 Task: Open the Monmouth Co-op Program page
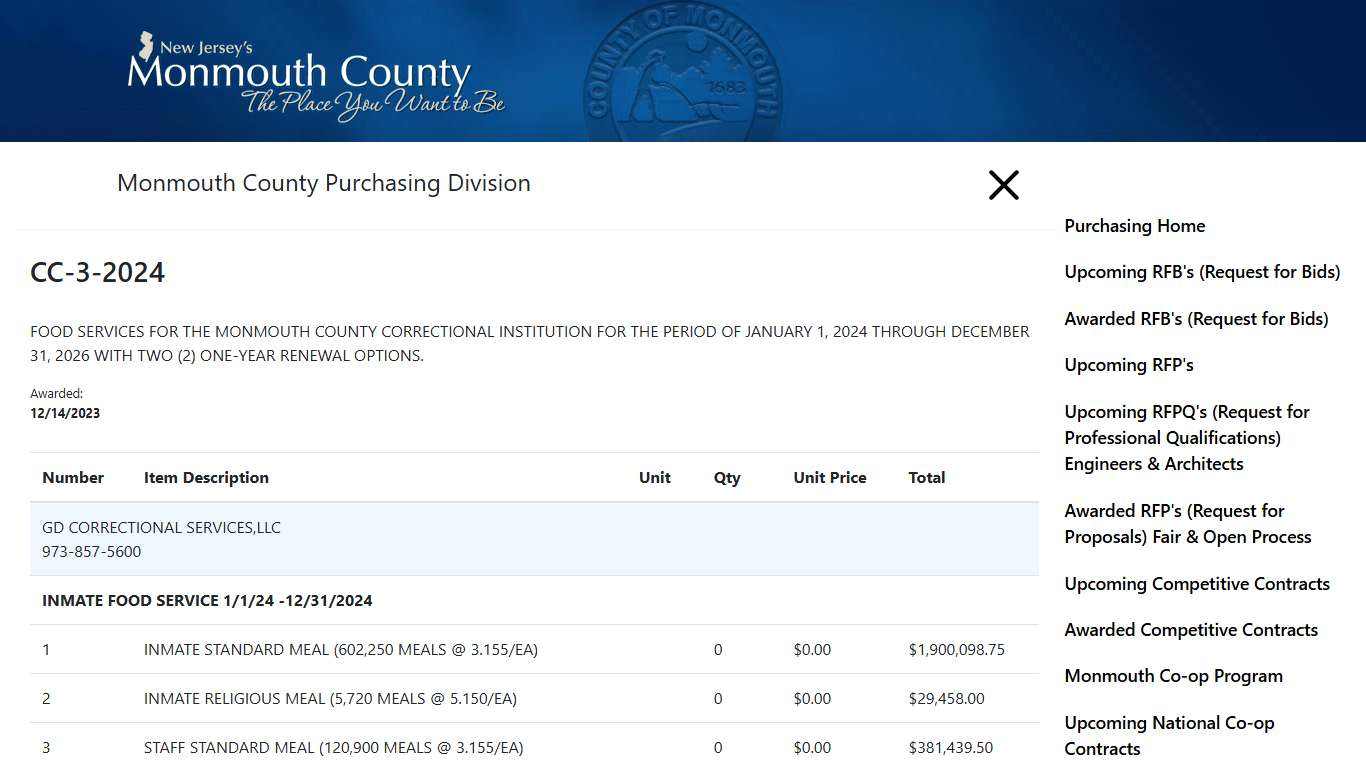[1174, 675]
